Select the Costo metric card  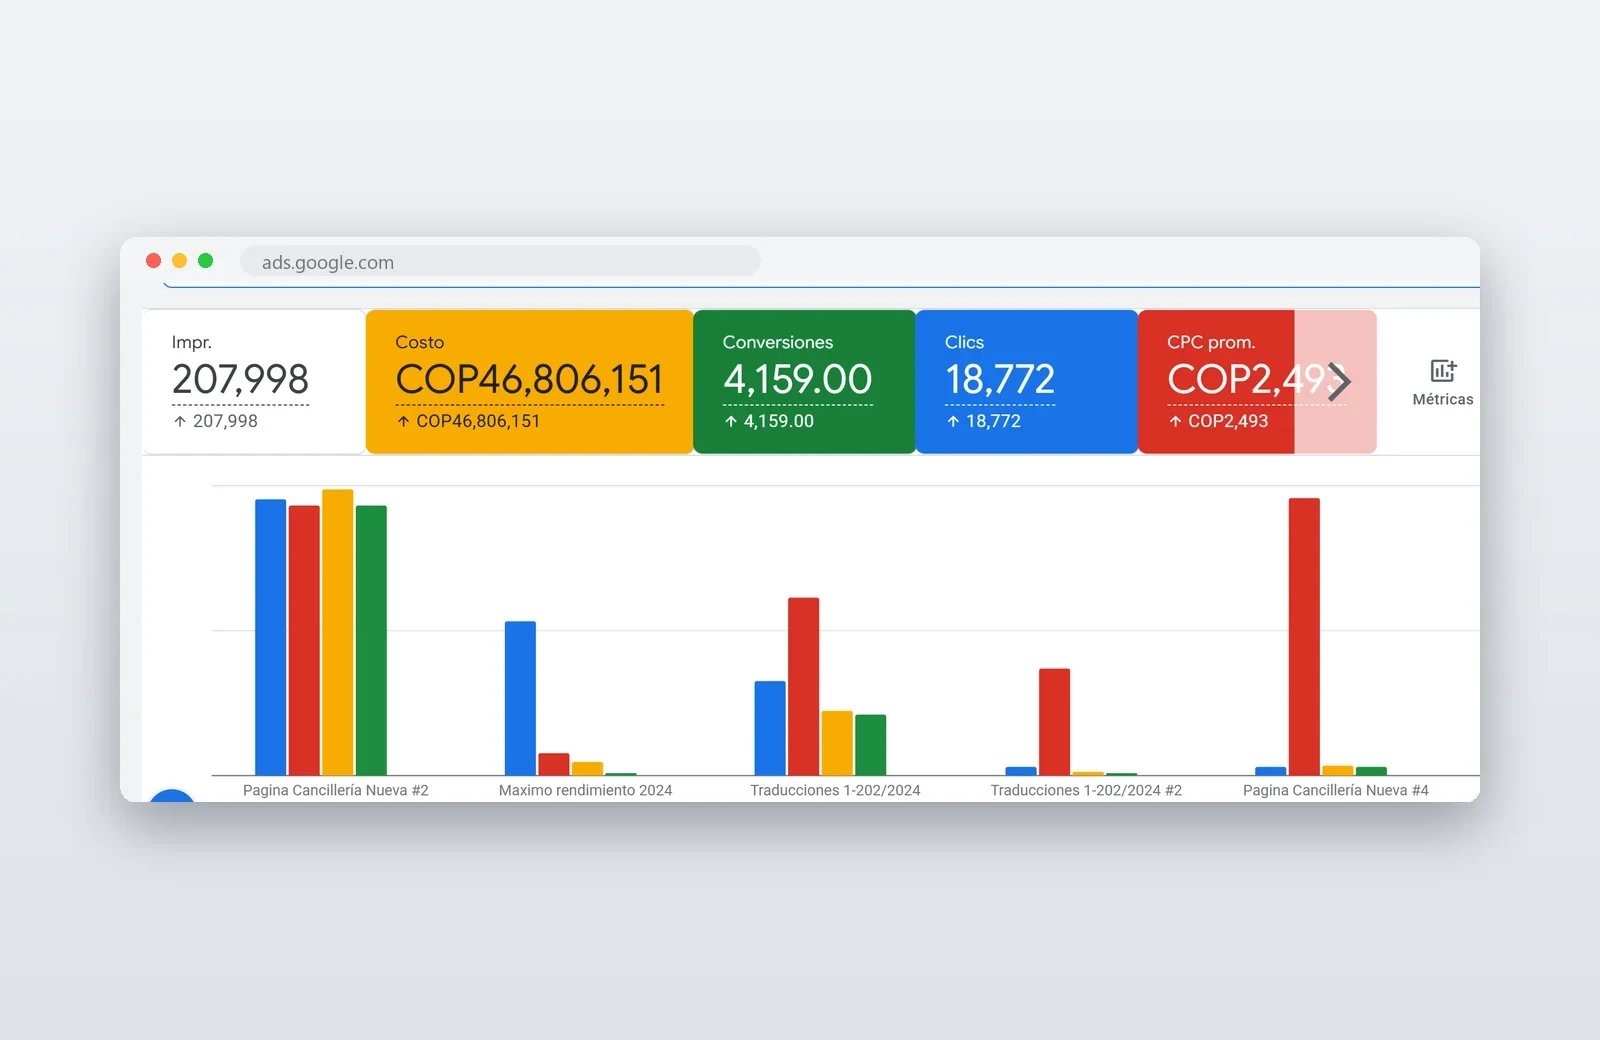(x=529, y=382)
